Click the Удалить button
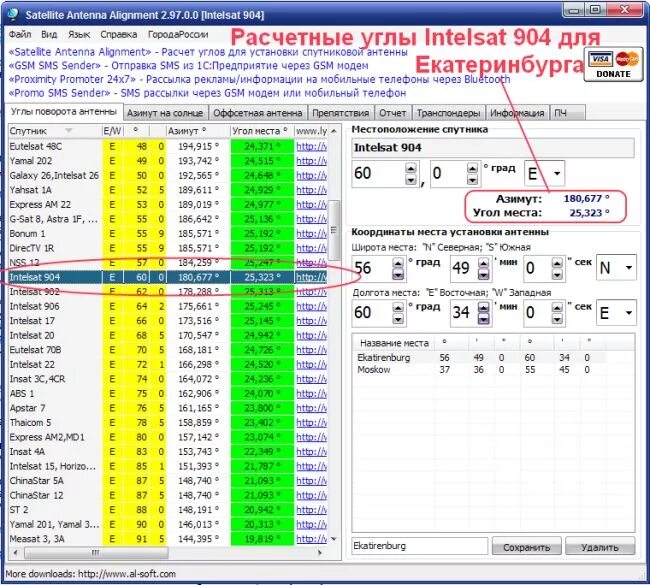 [600, 547]
